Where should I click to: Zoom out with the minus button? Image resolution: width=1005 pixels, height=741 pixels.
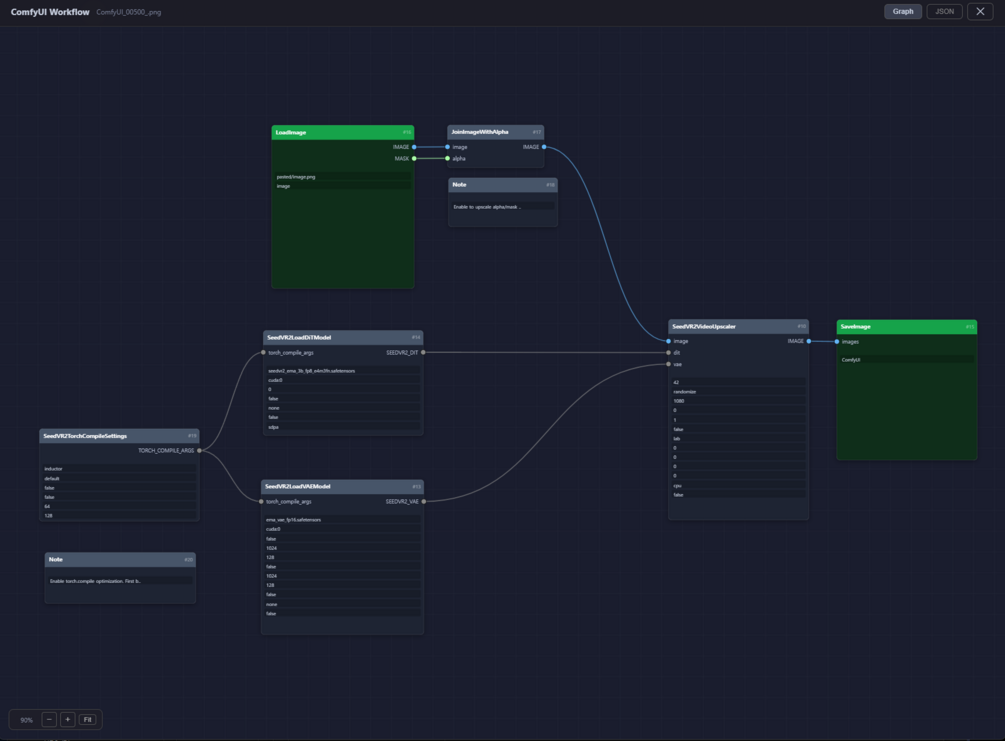(x=49, y=719)
